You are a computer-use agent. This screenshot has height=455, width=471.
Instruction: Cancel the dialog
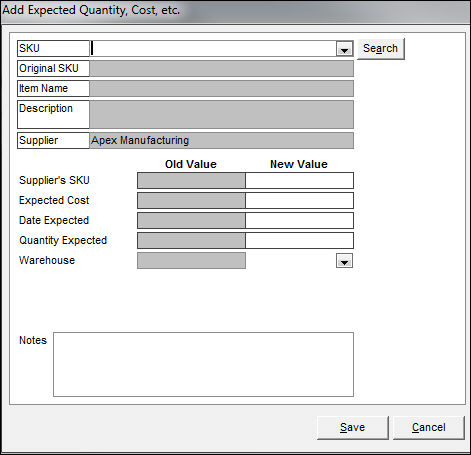pyautogui.click(x=429, y=427)
